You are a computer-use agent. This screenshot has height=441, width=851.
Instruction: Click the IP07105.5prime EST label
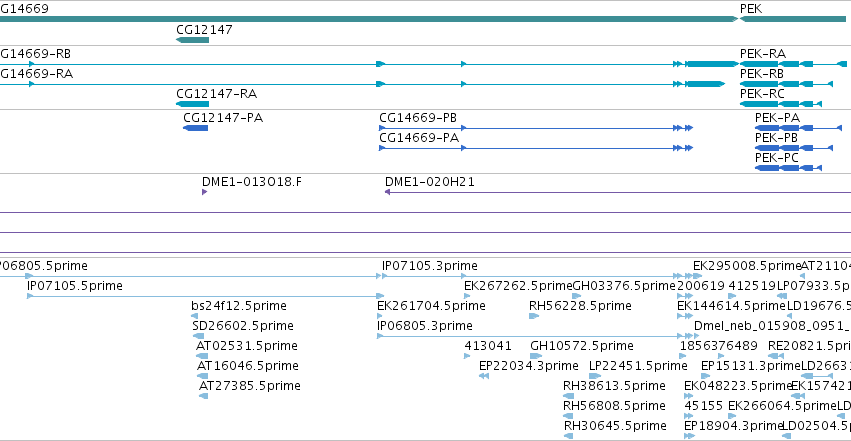tap(75, 286)
